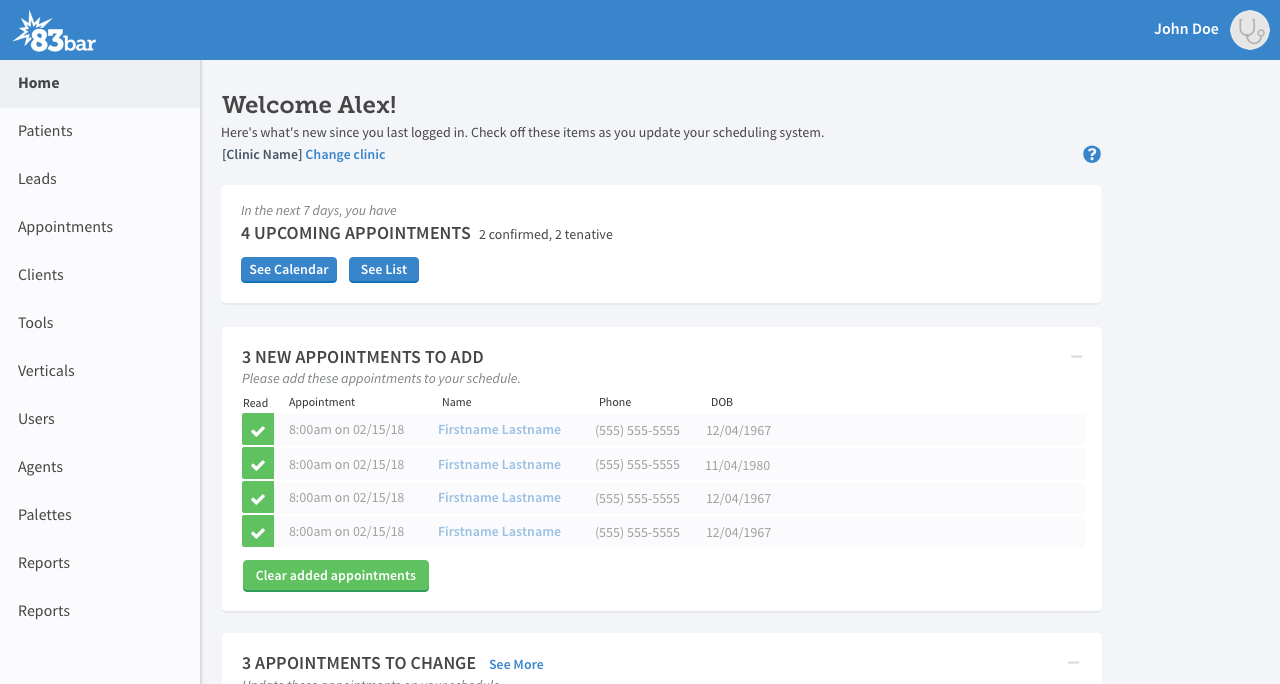Click the Phone column header
This screenshot has height=684, width=1280.
click(x=615, y=402)
